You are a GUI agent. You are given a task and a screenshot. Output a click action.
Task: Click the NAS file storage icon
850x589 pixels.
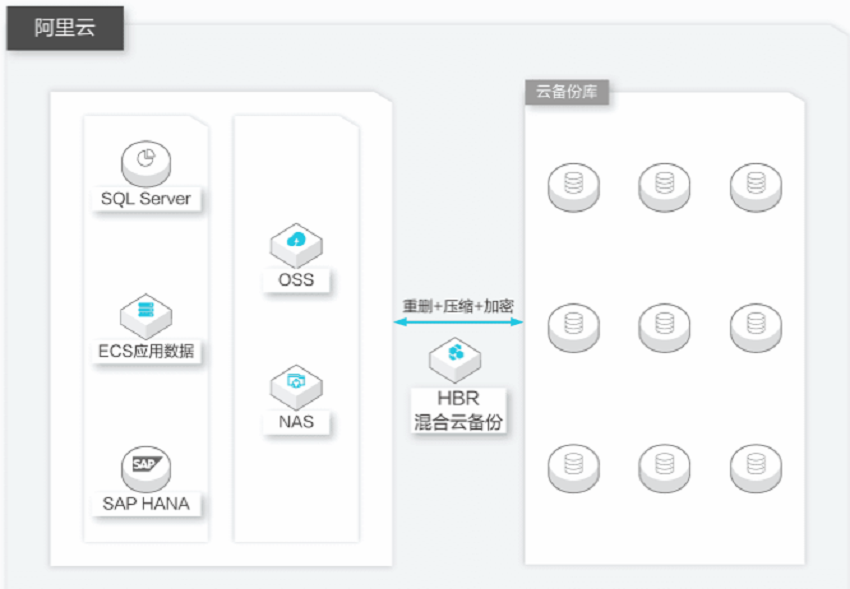(x=296, y=387)
